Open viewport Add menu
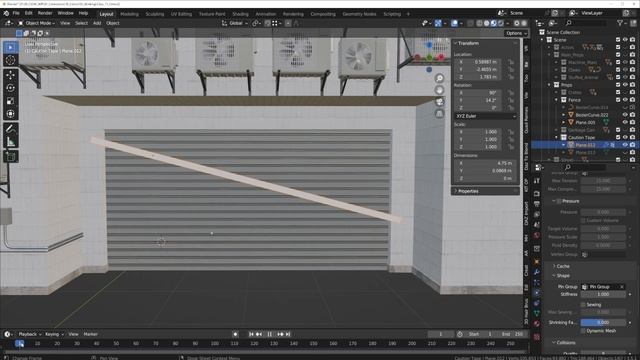 point(97,23)
